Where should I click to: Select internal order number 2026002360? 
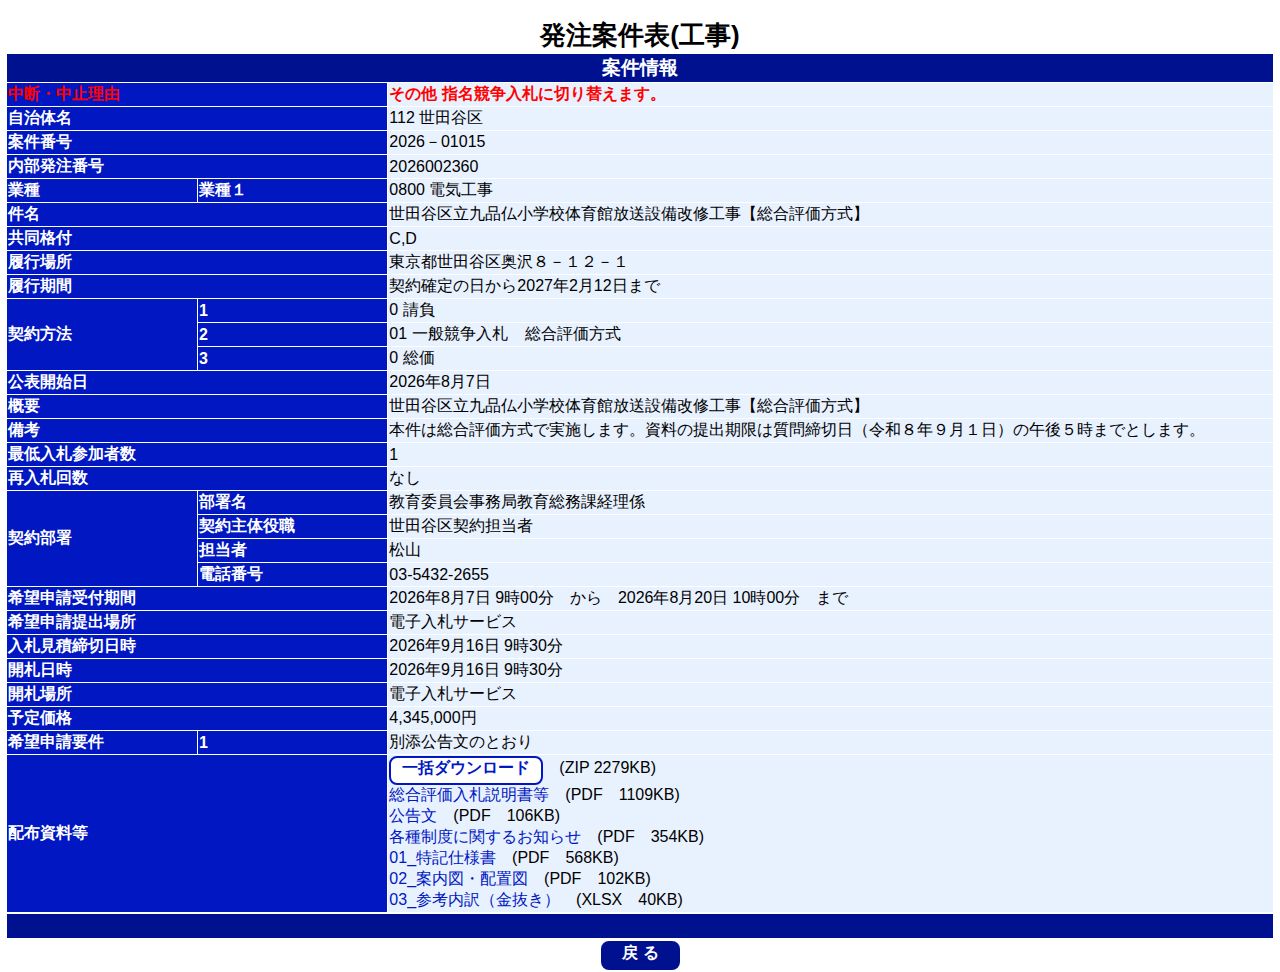tap(434, 166)
